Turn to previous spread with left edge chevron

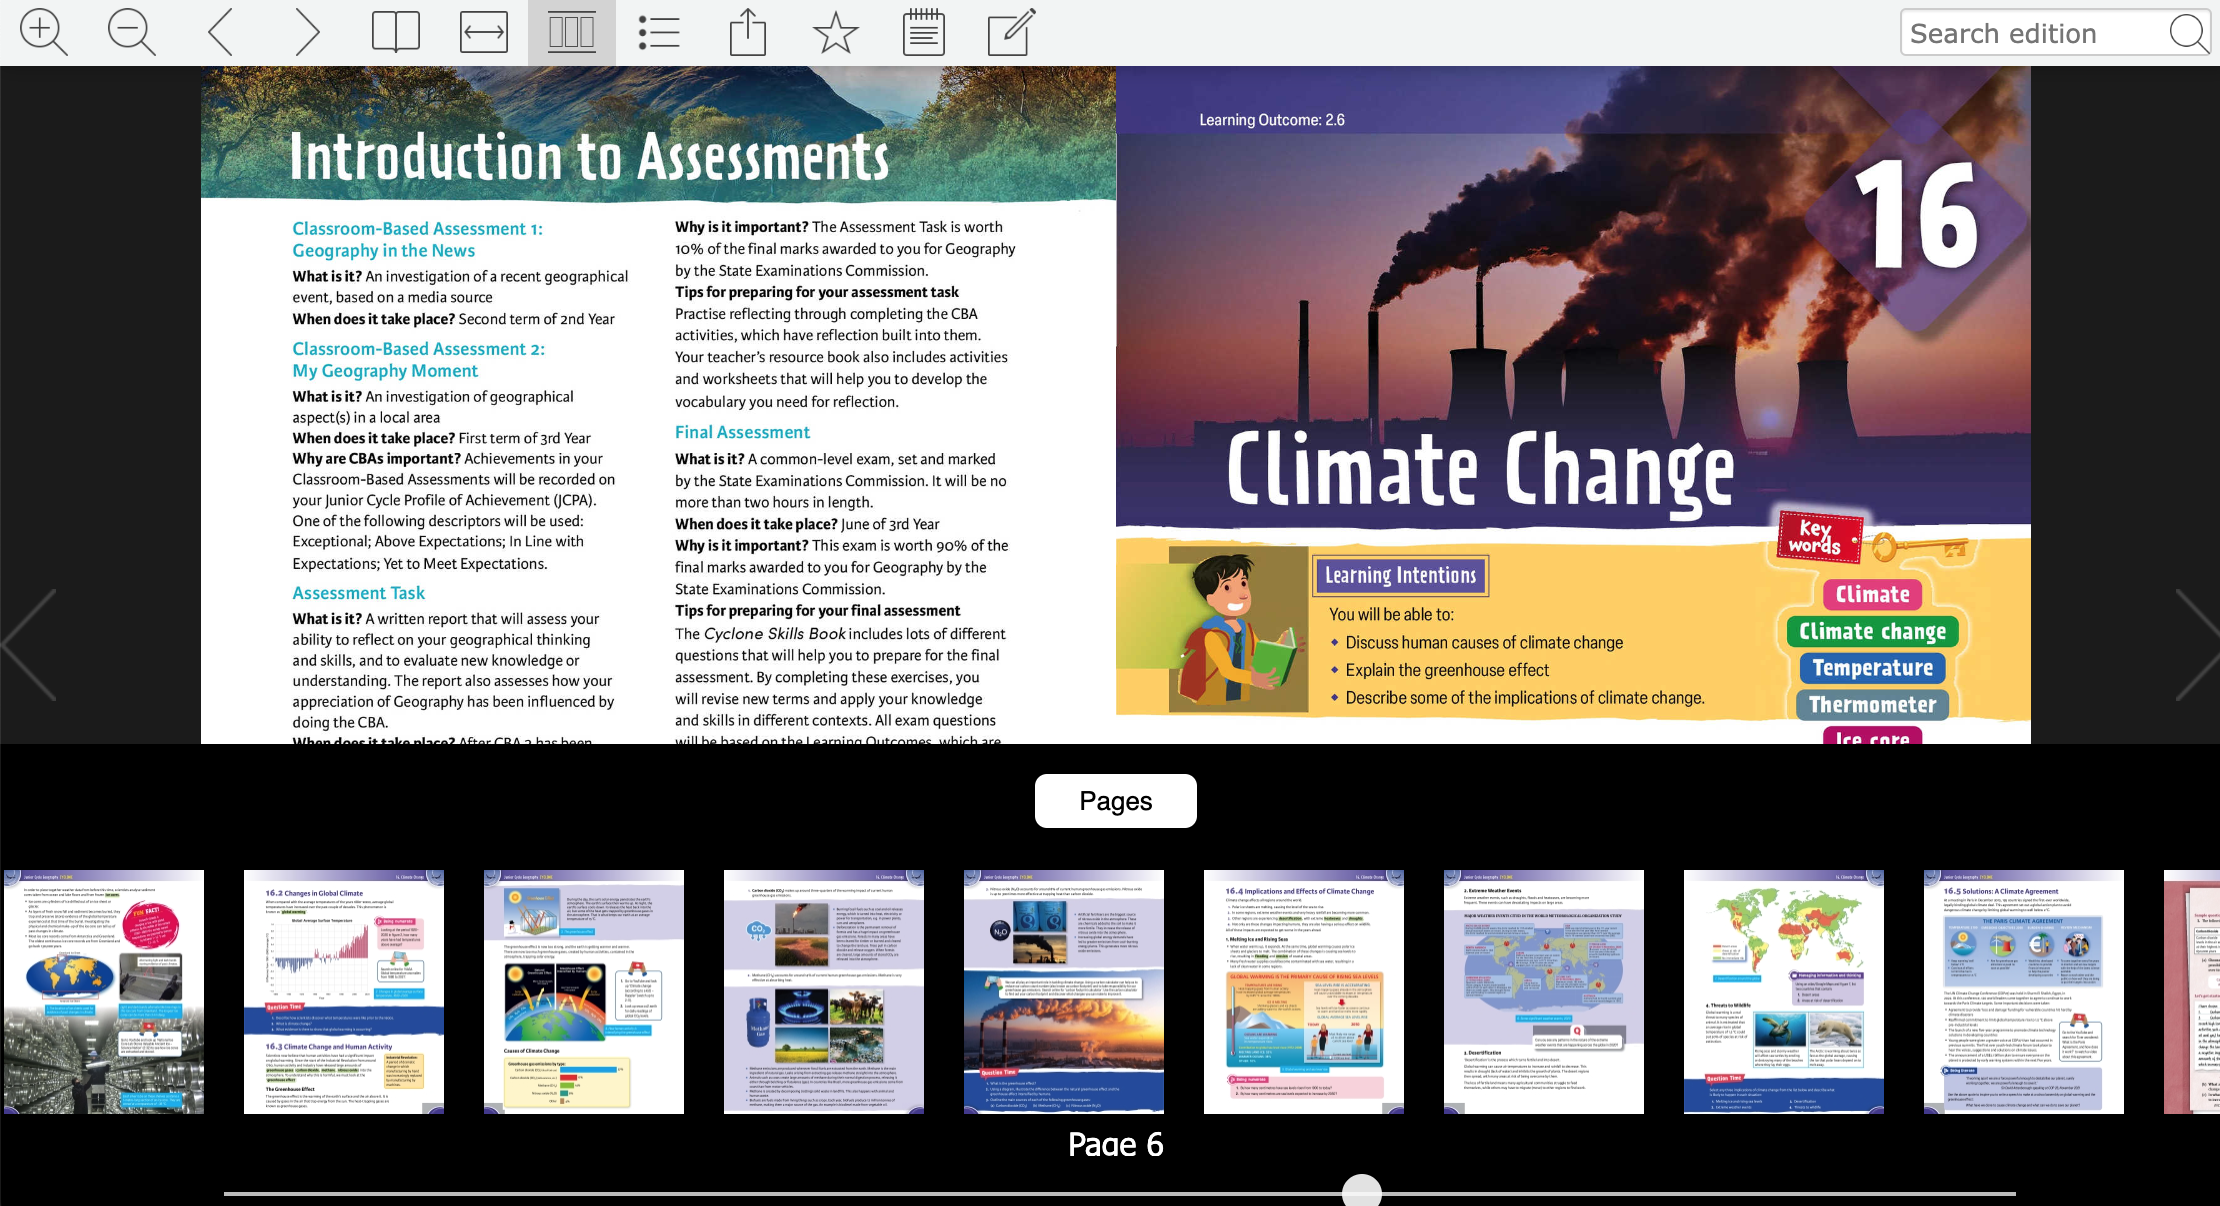click(29, 645)
